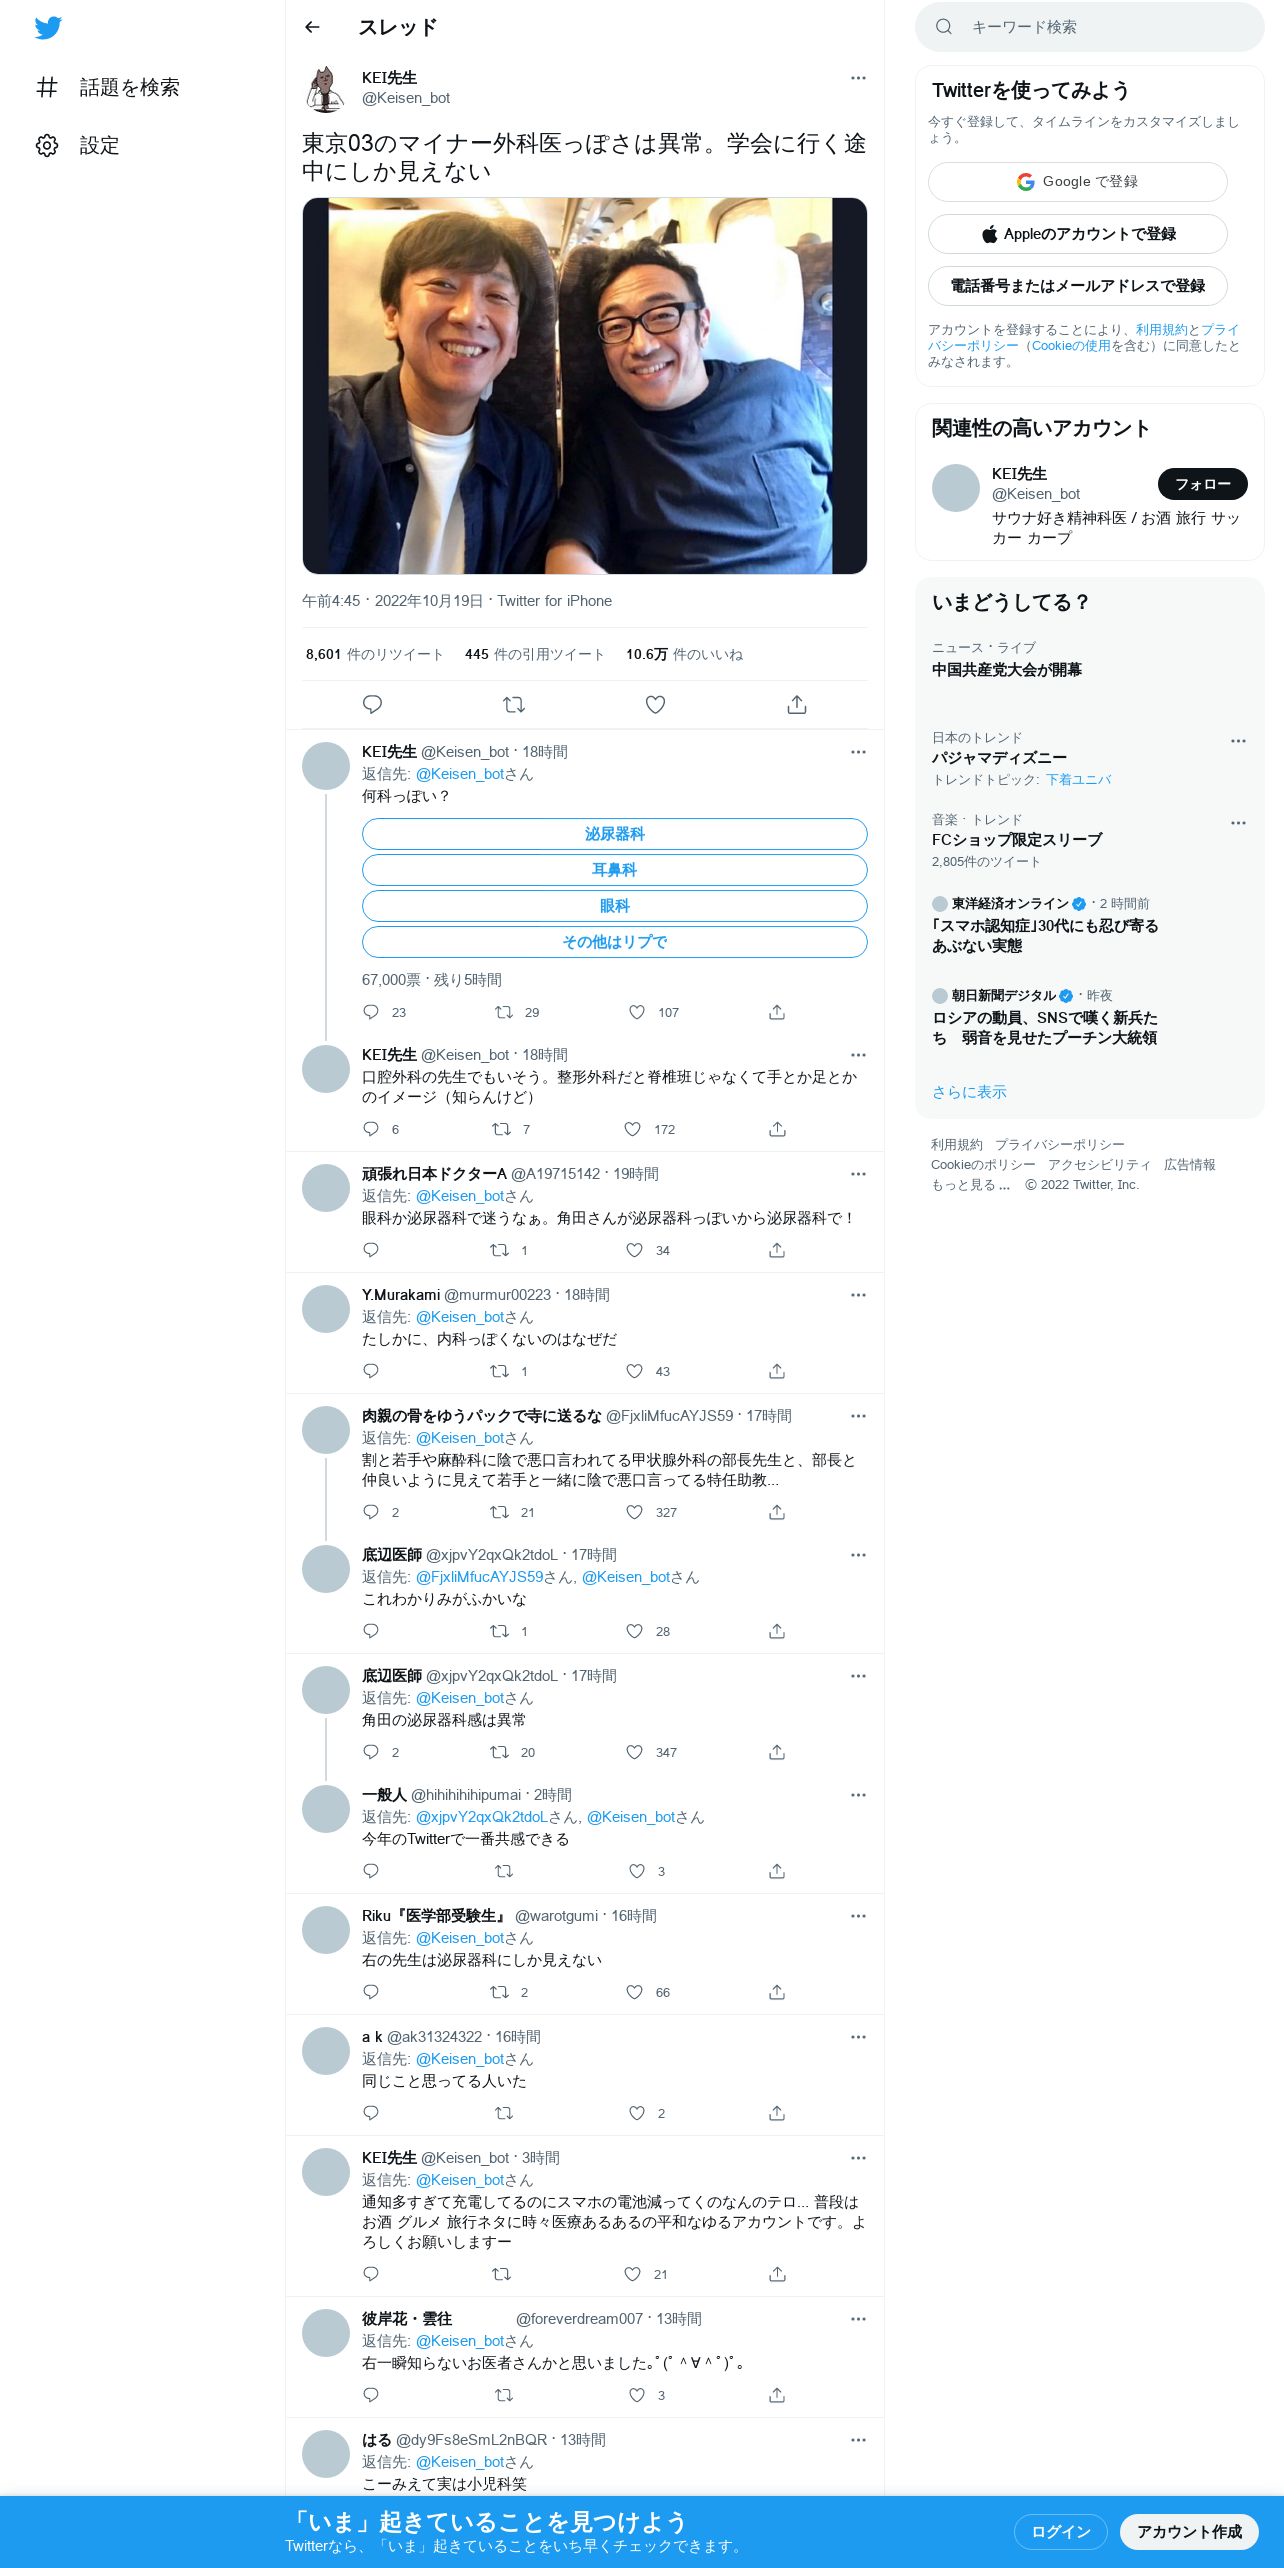
Task: Vote for 泌尿器科 in the poll
Action: [x=614, y=834]
